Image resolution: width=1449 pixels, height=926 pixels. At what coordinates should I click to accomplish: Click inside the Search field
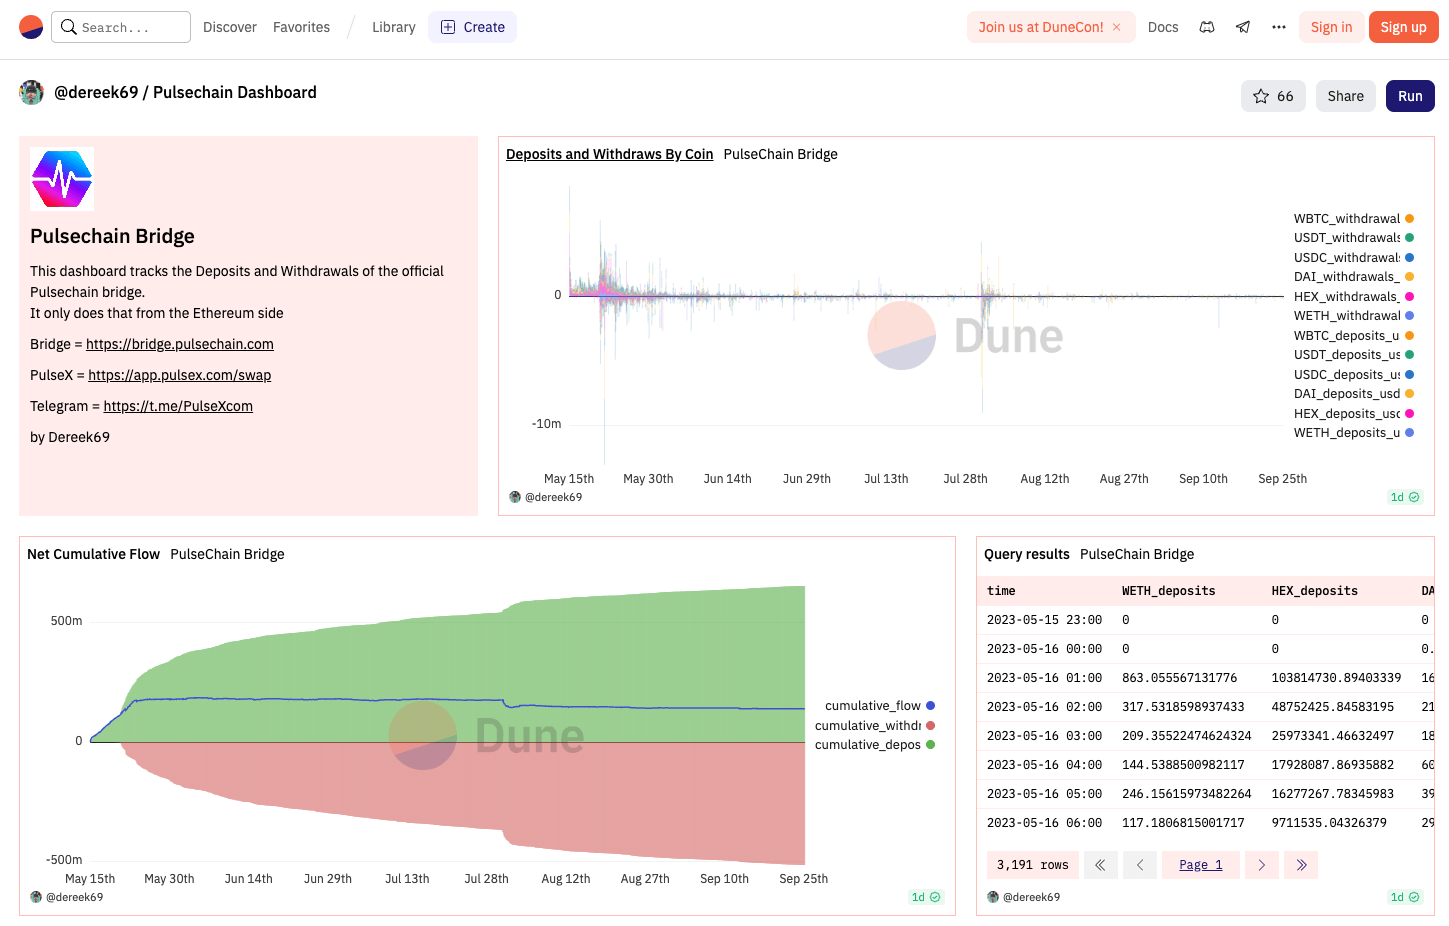point(125,27)
